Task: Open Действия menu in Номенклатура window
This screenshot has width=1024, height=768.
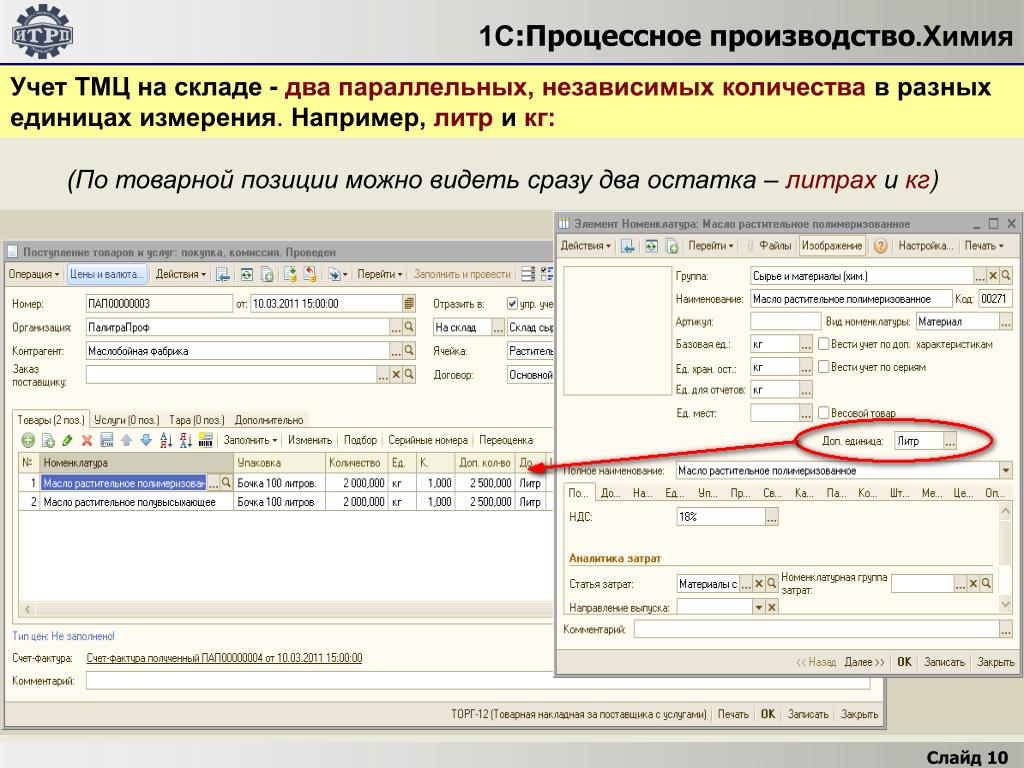Action: [x=585, y=246]
